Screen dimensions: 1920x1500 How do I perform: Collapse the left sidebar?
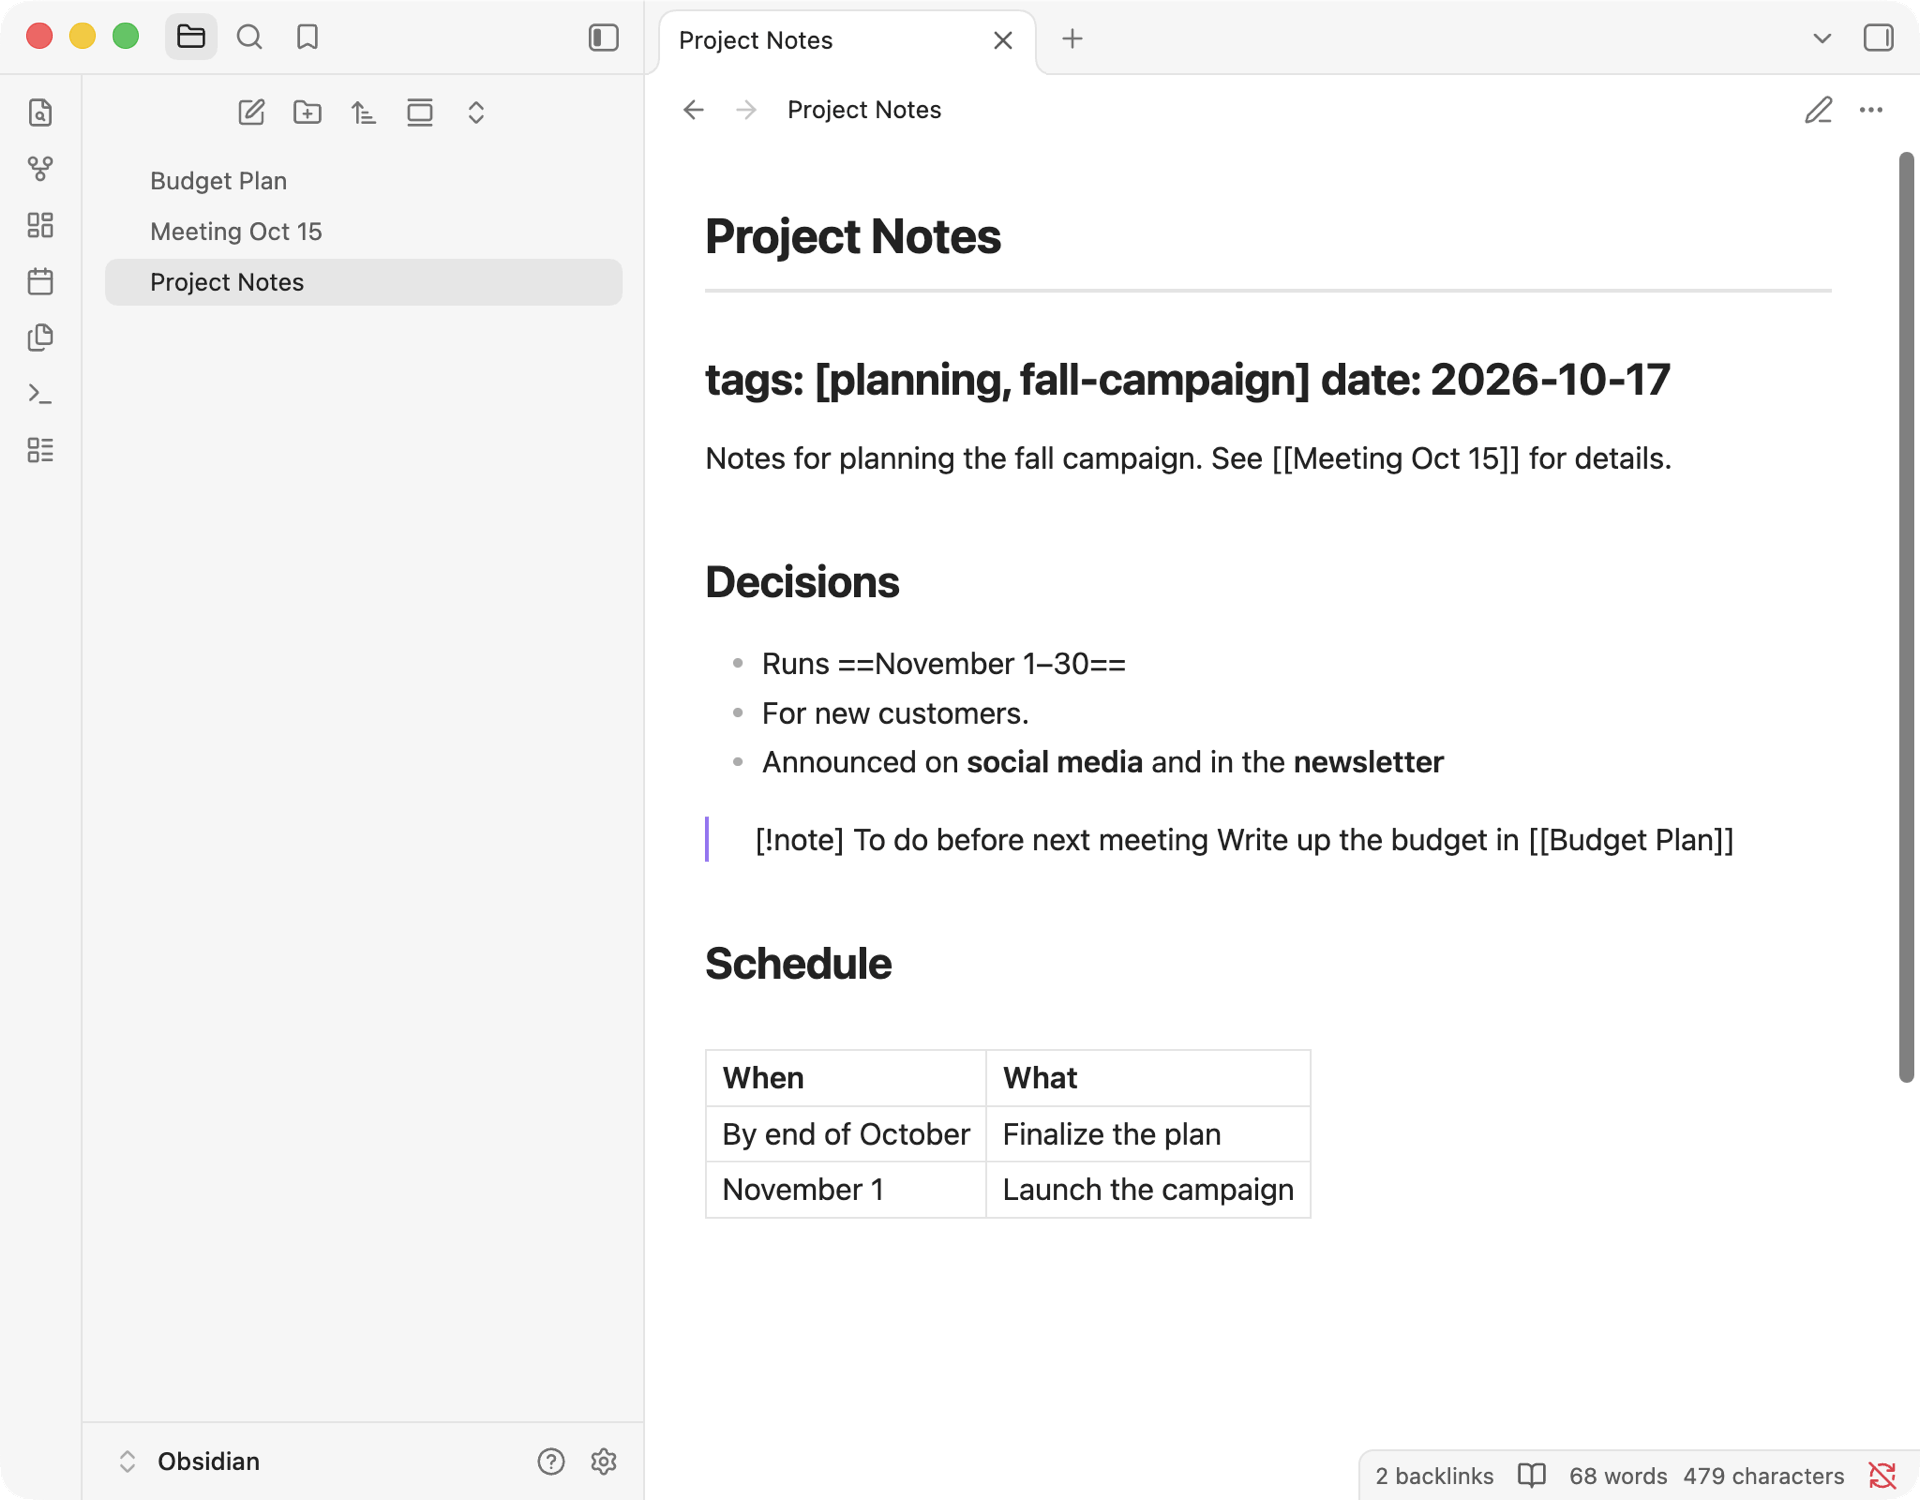pos(603,38)
